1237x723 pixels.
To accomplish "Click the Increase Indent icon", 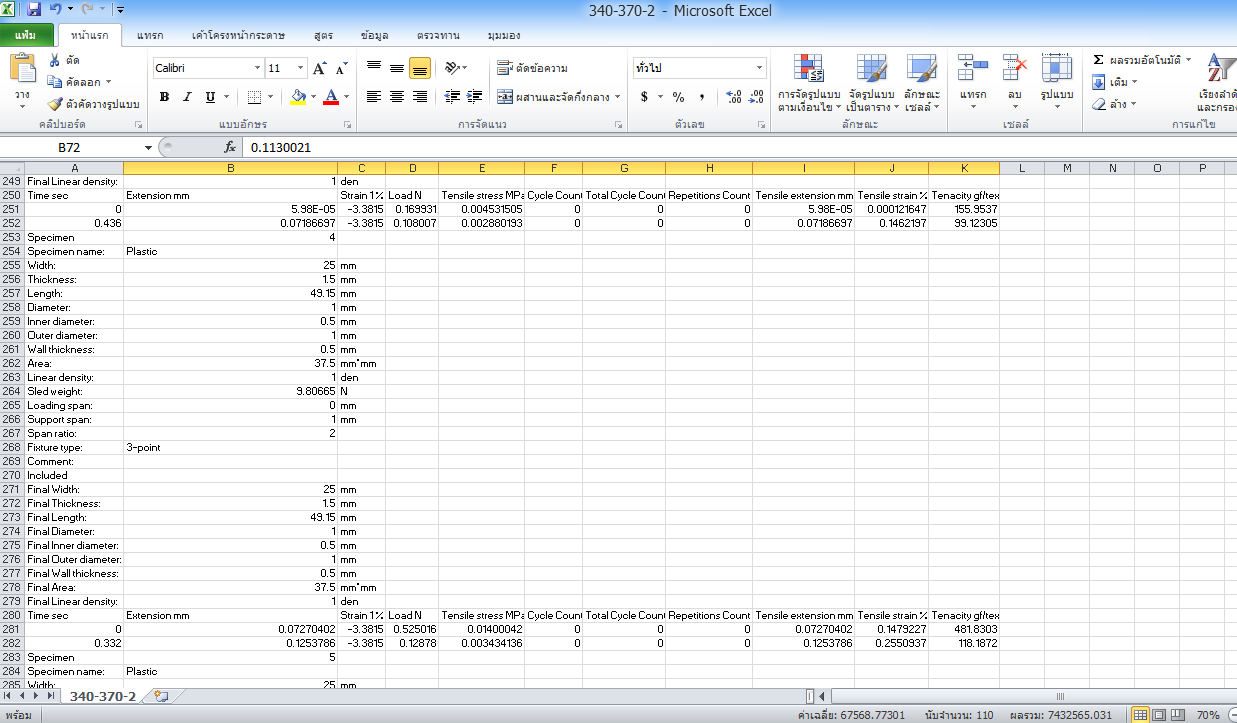I will coord(473,97).
